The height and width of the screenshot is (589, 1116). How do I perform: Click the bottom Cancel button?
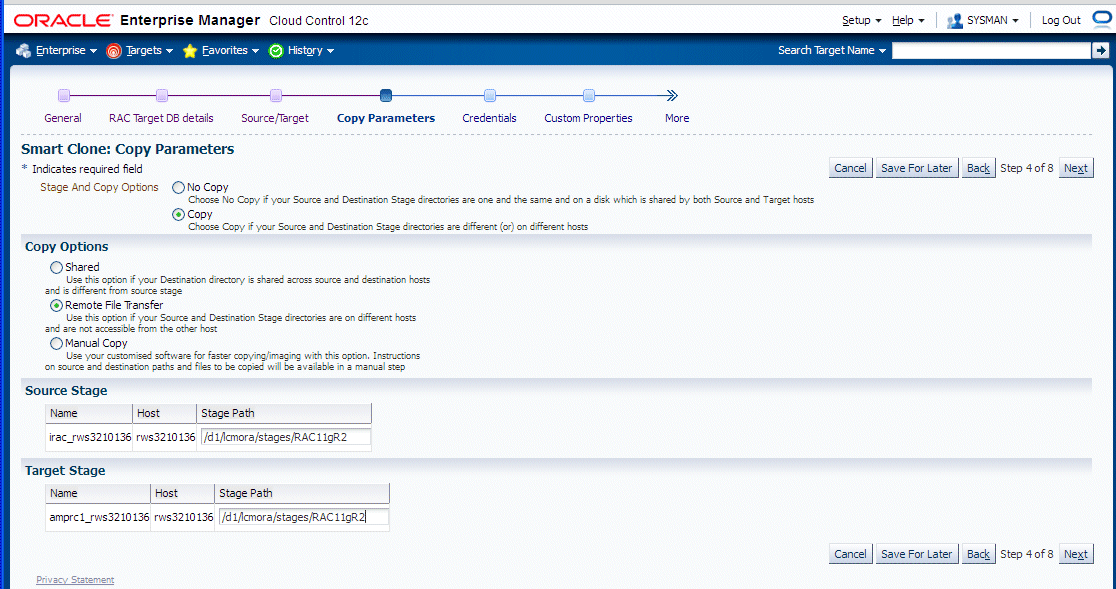(x=851, y=554)
